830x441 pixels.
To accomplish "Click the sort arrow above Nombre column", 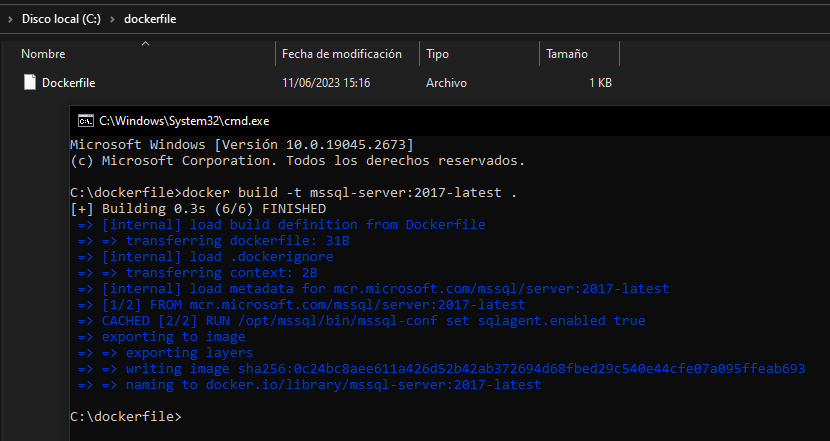I will point(145,43).
